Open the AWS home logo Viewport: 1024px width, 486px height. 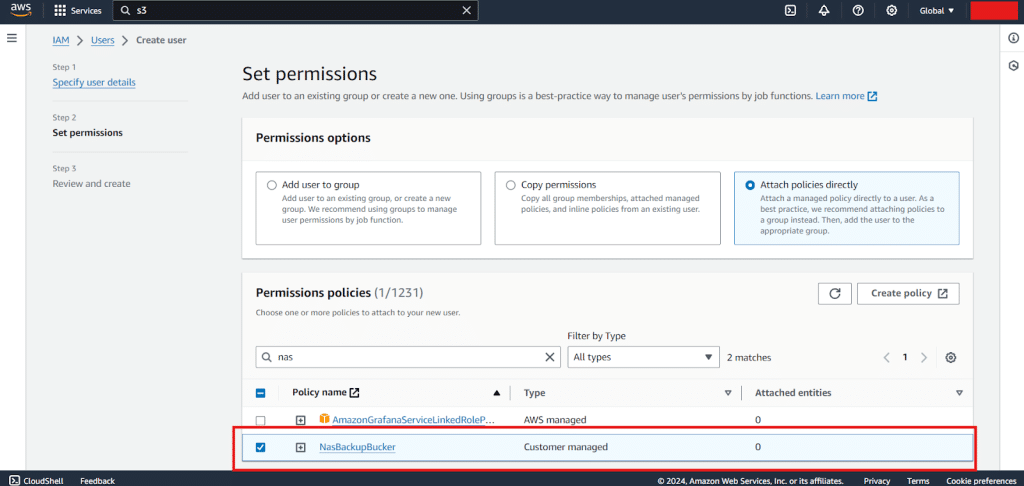pyautogui.click(x=21, y=10)
